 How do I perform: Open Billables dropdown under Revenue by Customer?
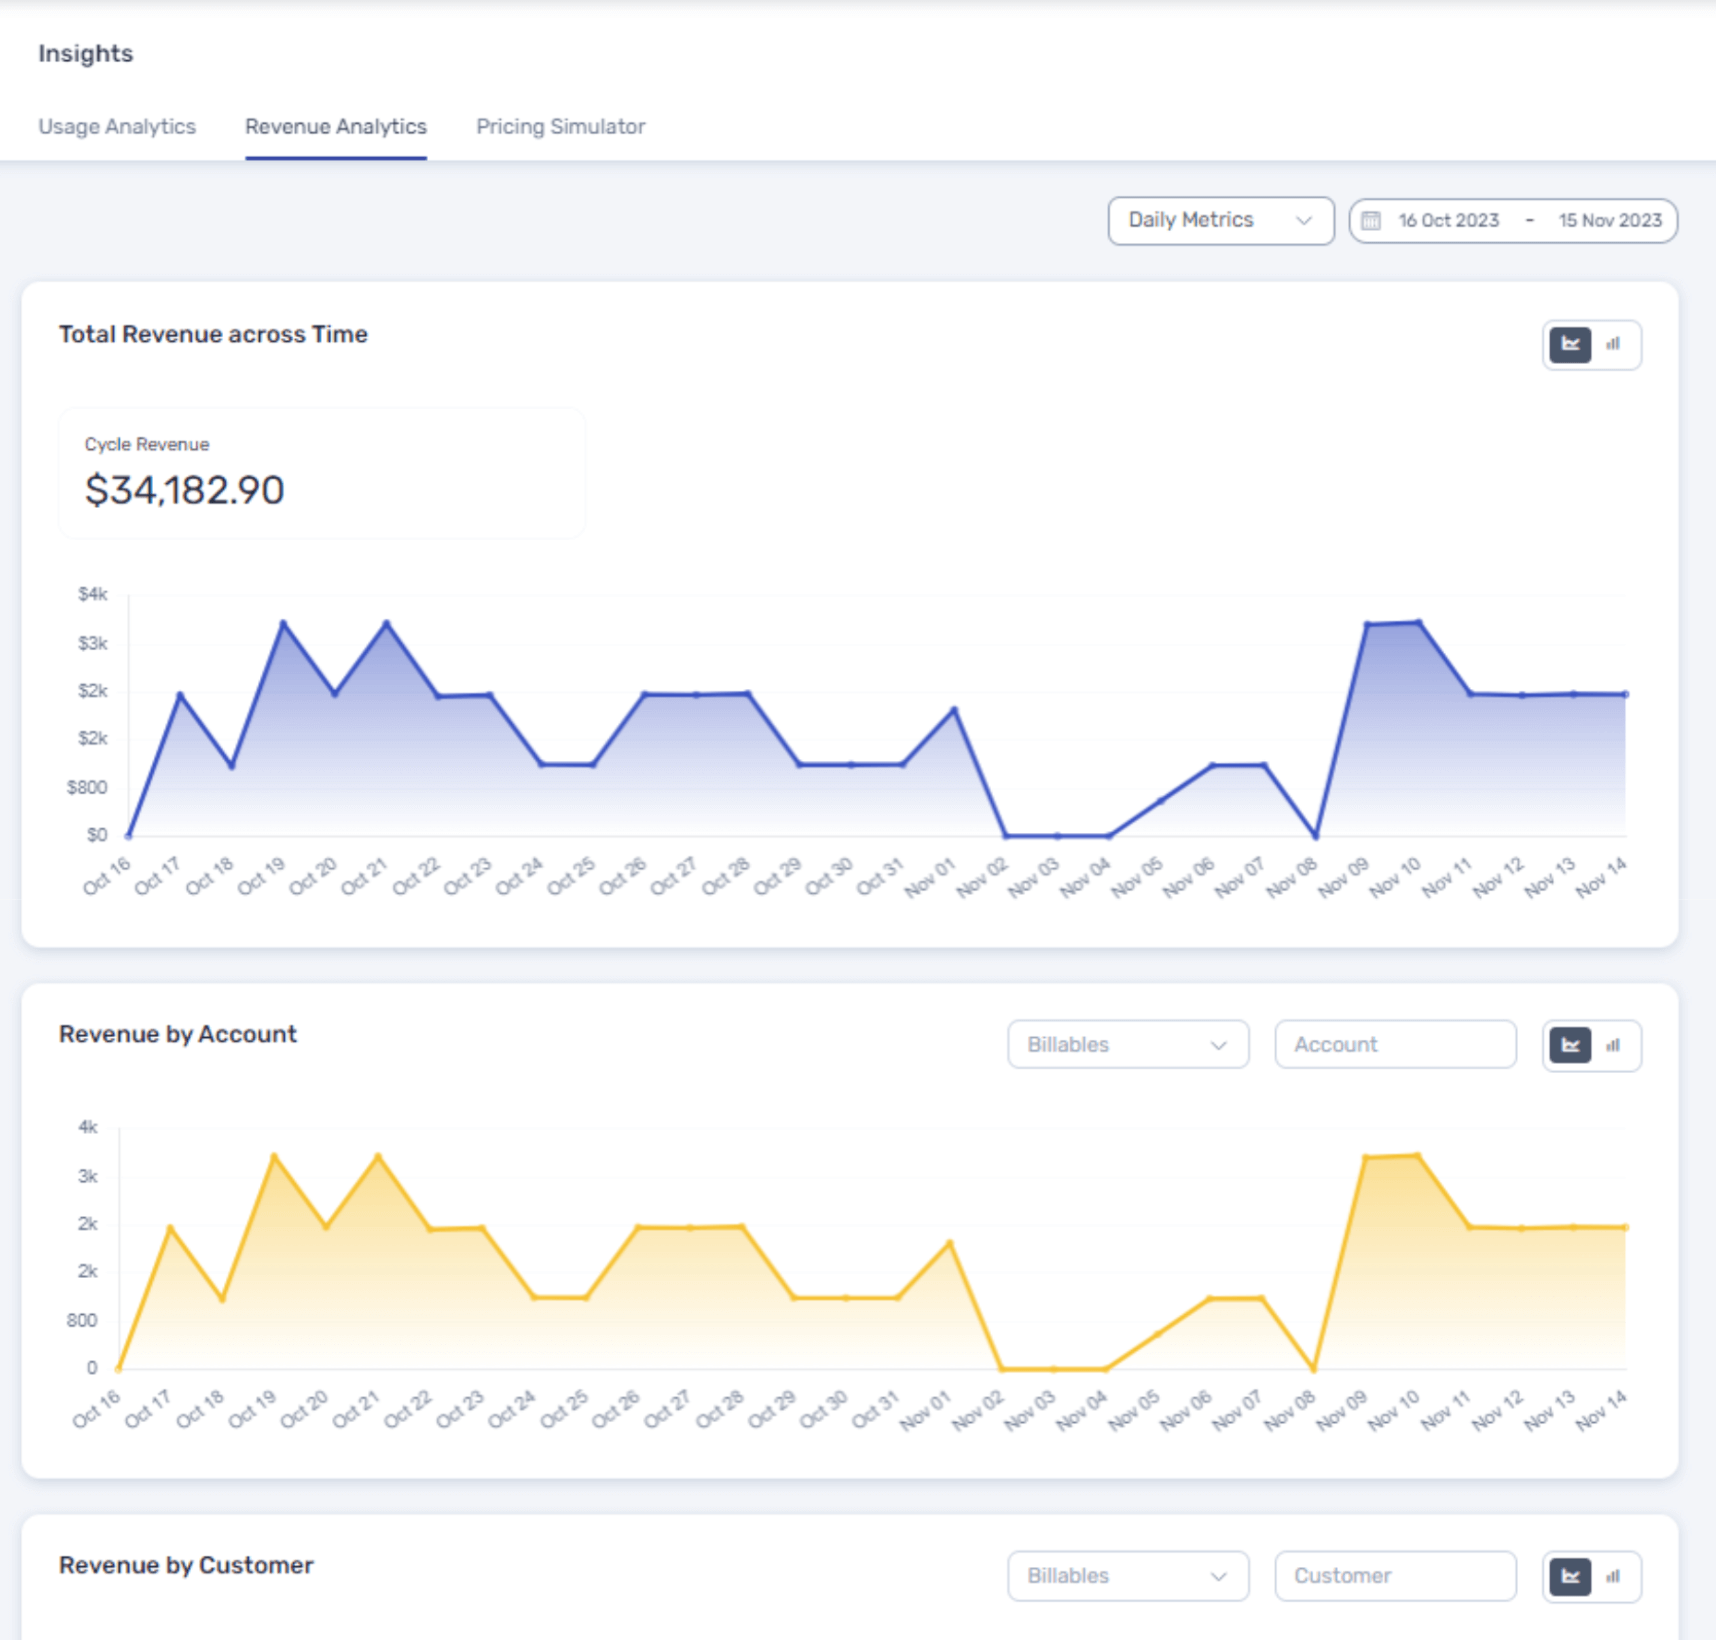[x=1128, y=1575]
